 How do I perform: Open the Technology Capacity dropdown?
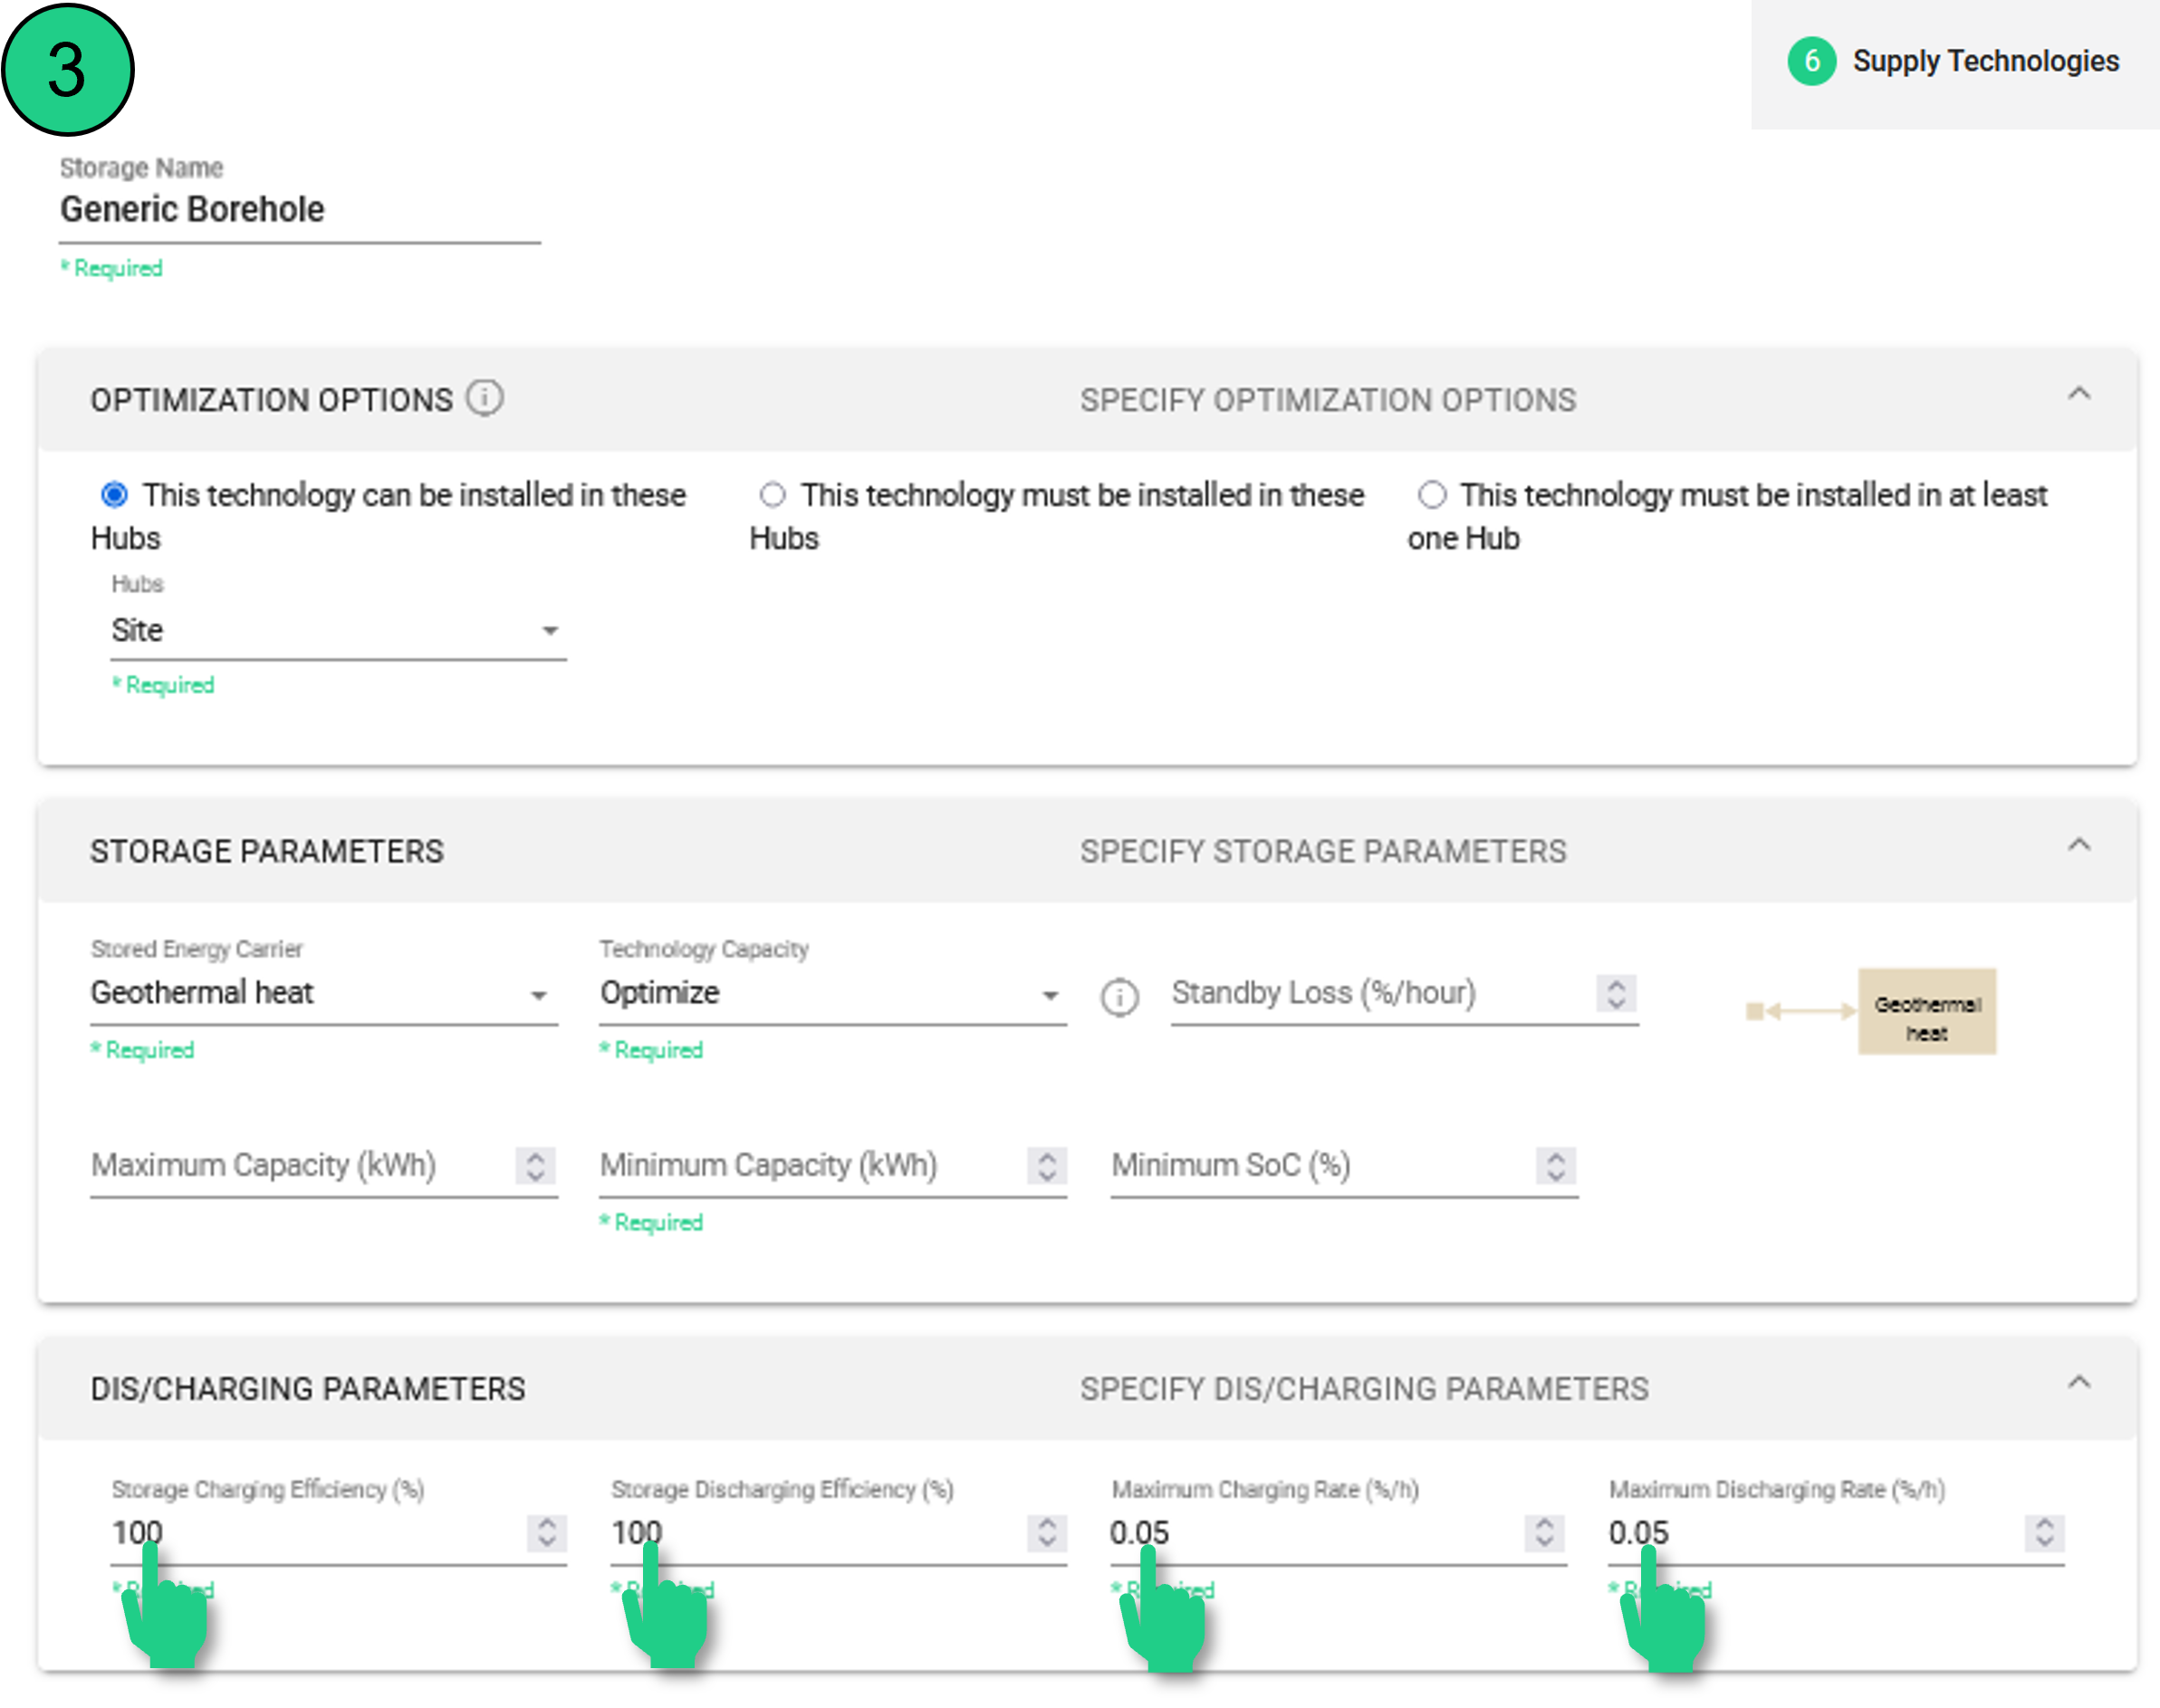click(831, 994)
